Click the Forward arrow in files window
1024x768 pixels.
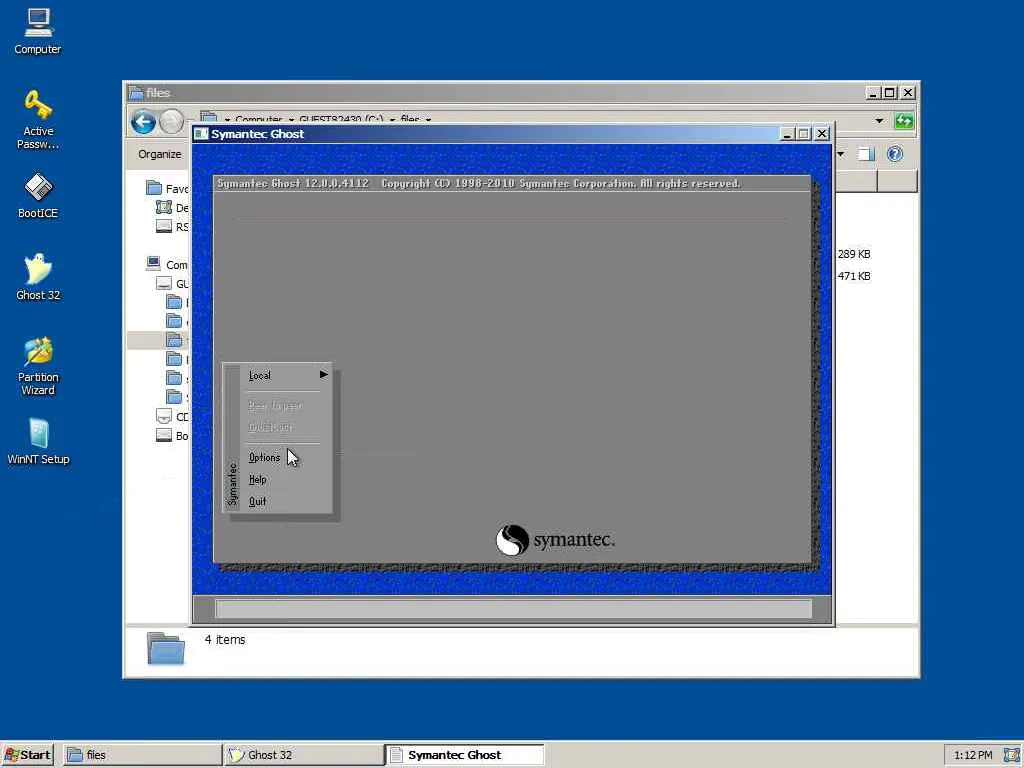pos(172,121)
